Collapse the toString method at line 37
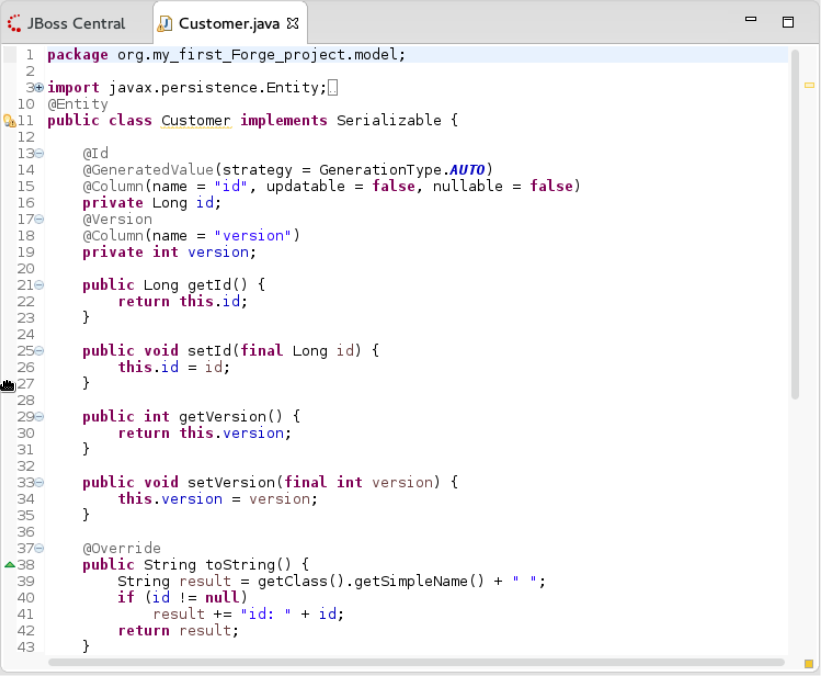This screenshot has height=676, width=822. (x=39, y=549)
